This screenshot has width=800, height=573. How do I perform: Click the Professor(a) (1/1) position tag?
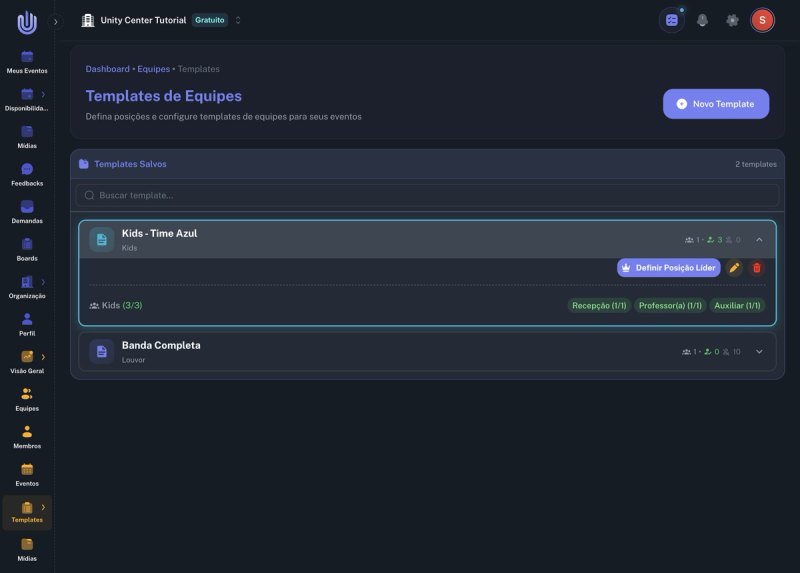pos(670,306)
